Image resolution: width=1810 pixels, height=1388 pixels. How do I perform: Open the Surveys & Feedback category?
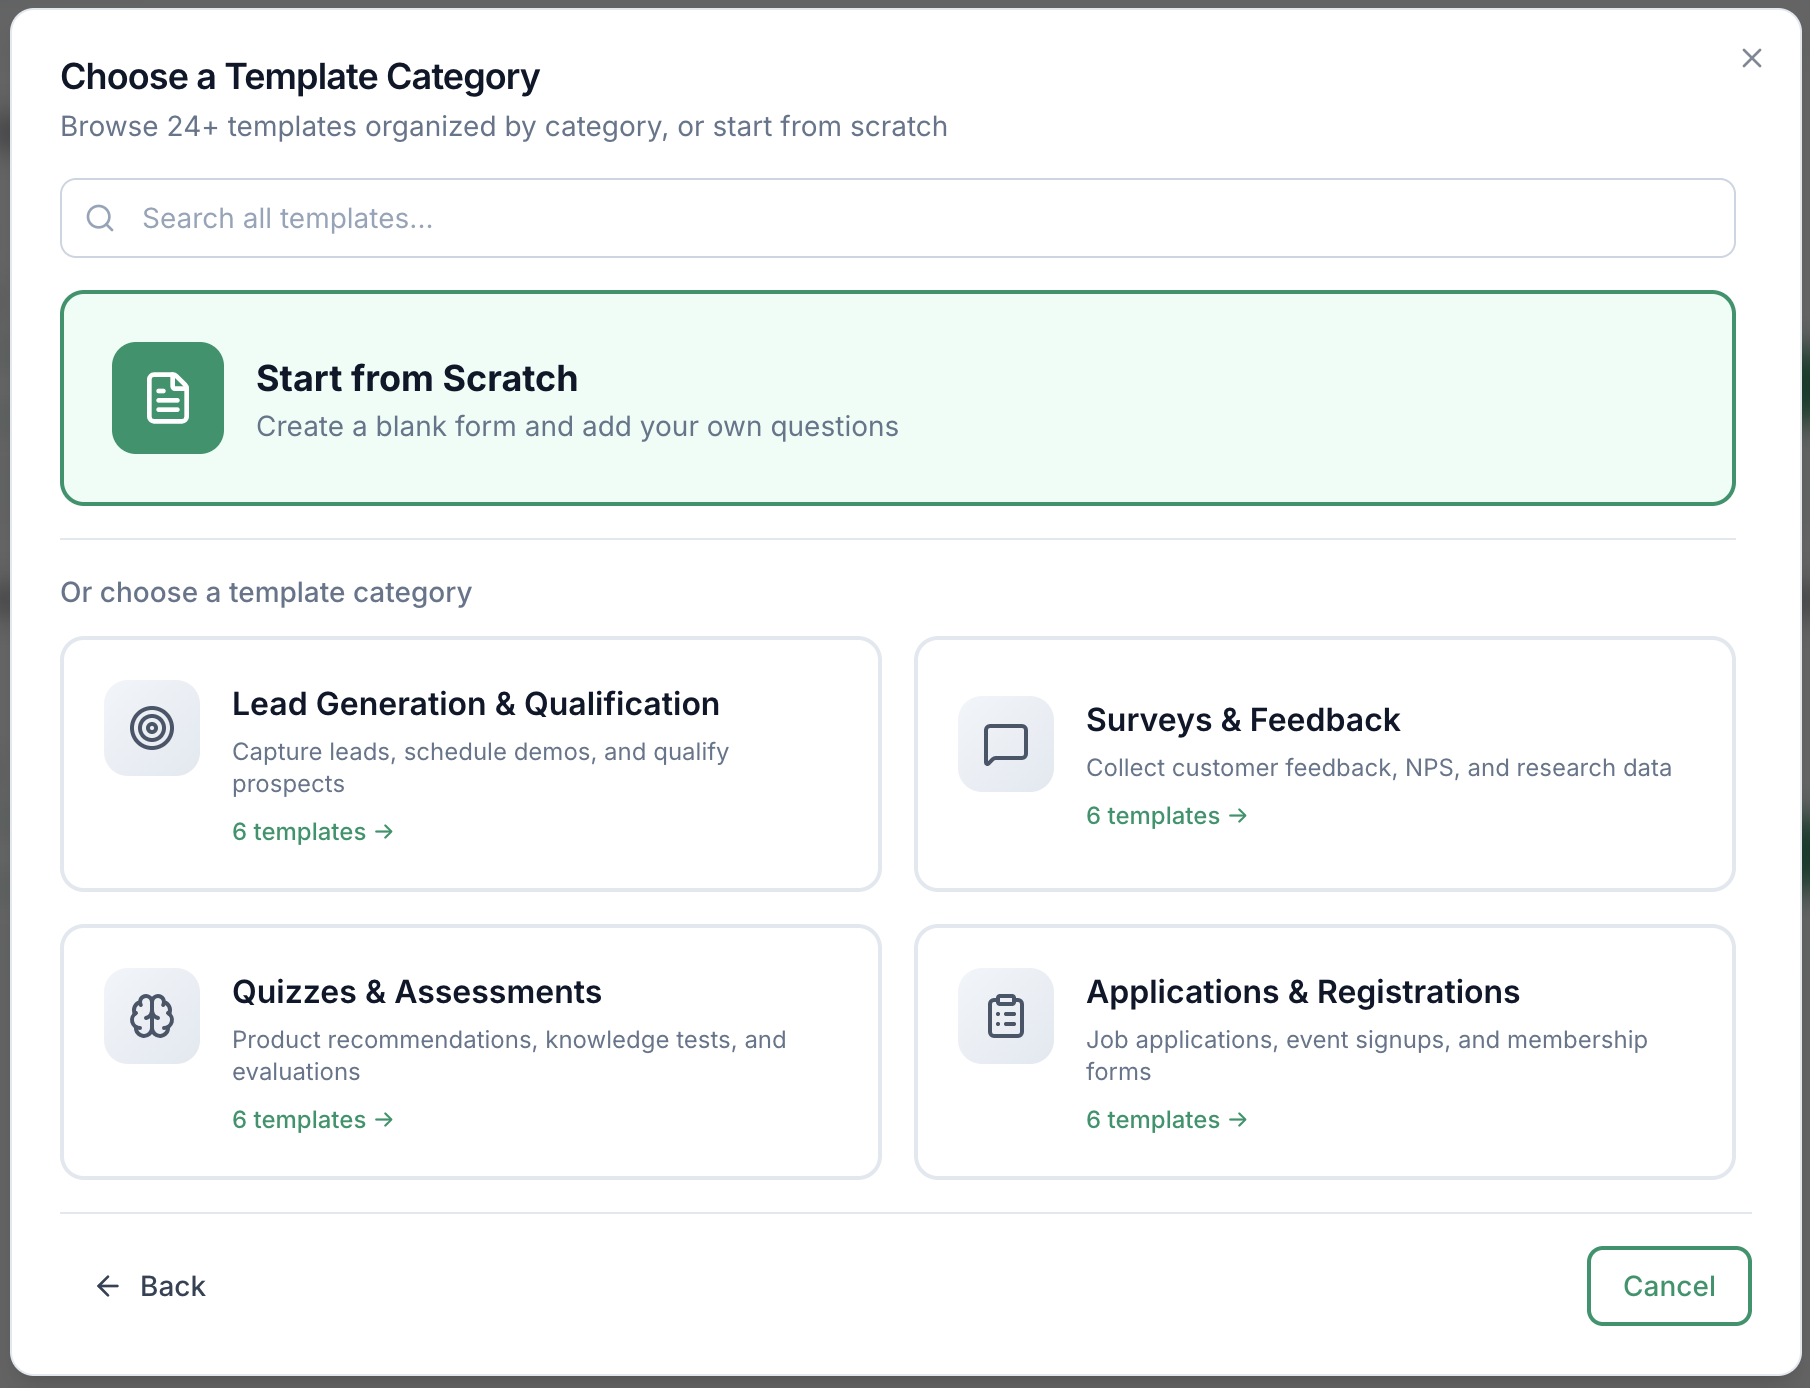pyautogui.click(x=1325, y=764)
